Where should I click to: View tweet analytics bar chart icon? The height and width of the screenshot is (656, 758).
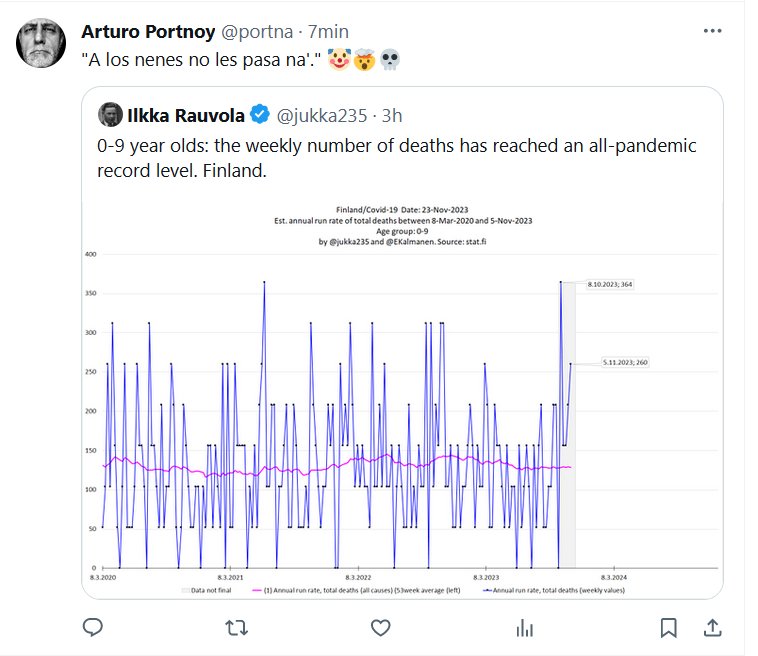pos(523,628)
